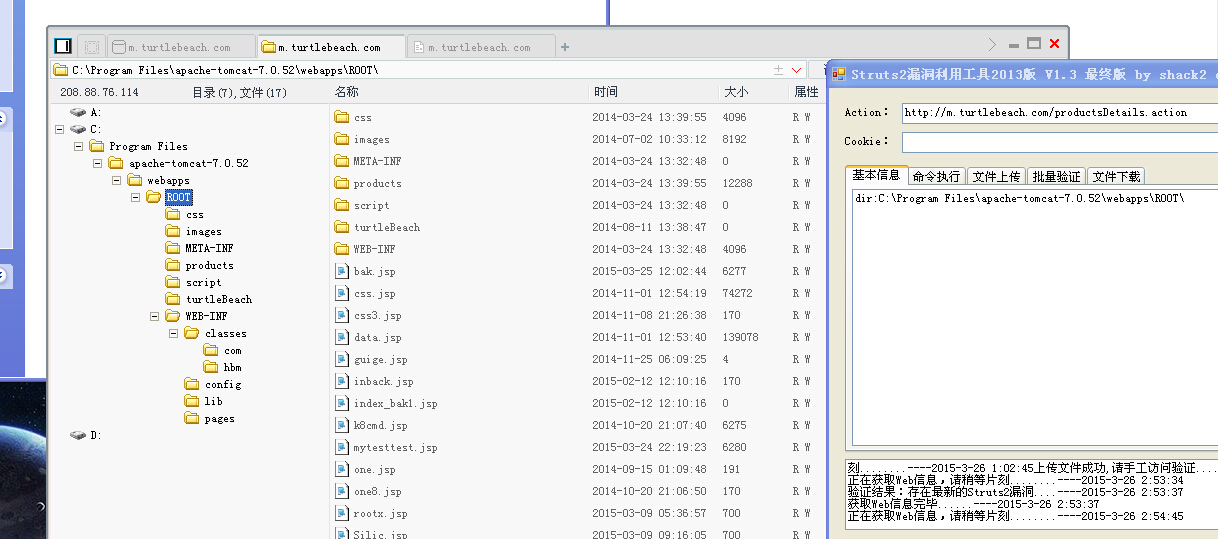Viewport: 1218px width, 539px height.
Task: Open the 文件上传 tab in the Struts2 tool
Action: (997, 176)
